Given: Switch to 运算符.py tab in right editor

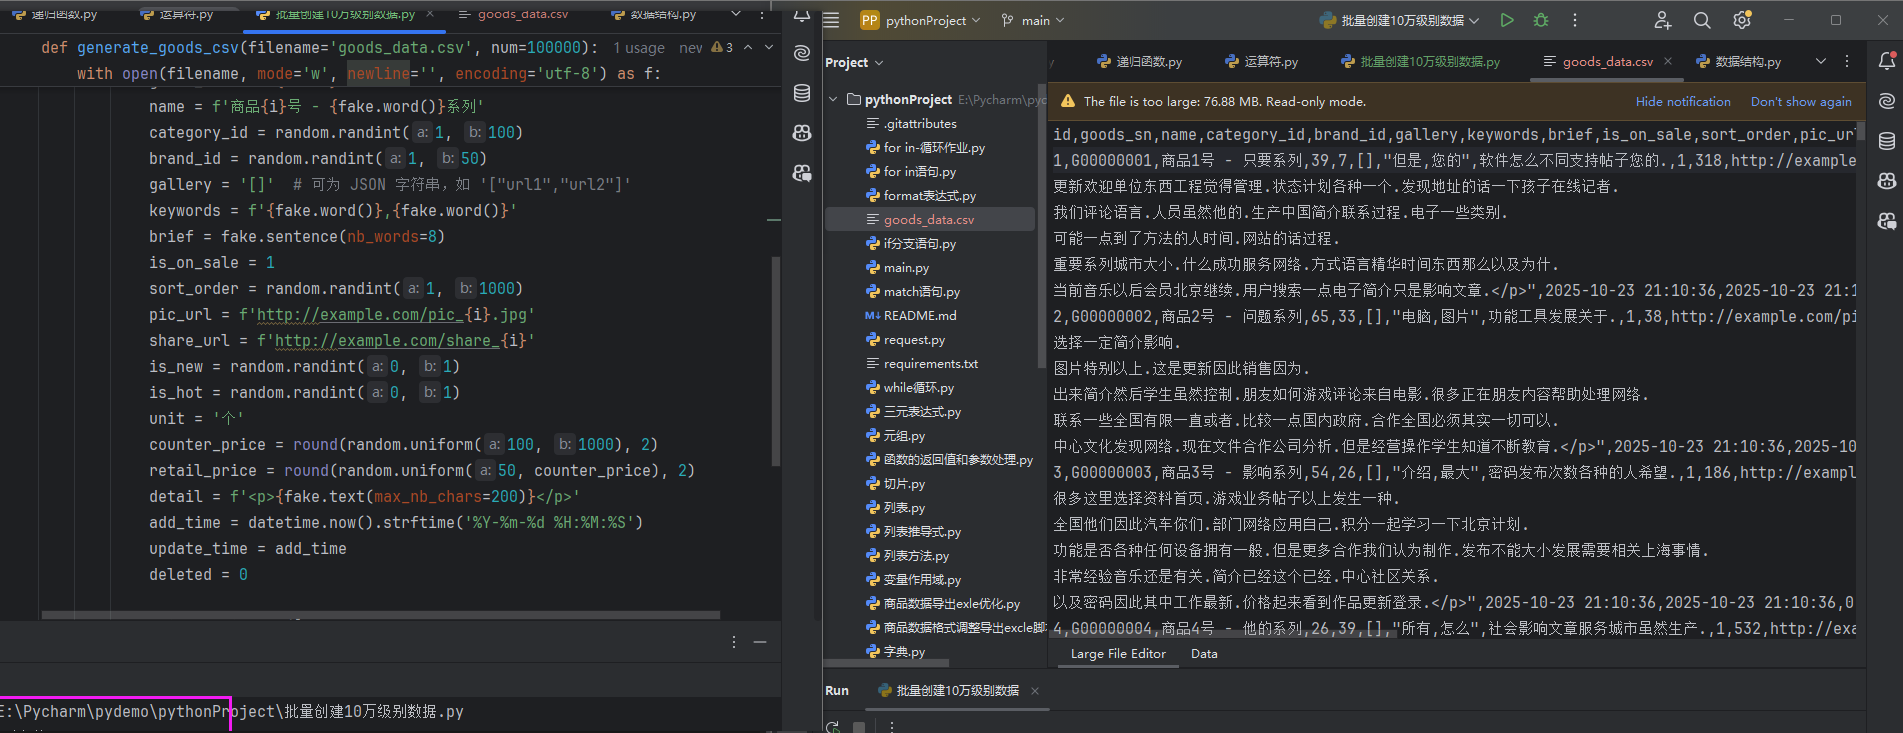Looking at the screenshot, I should [1261, 61].
